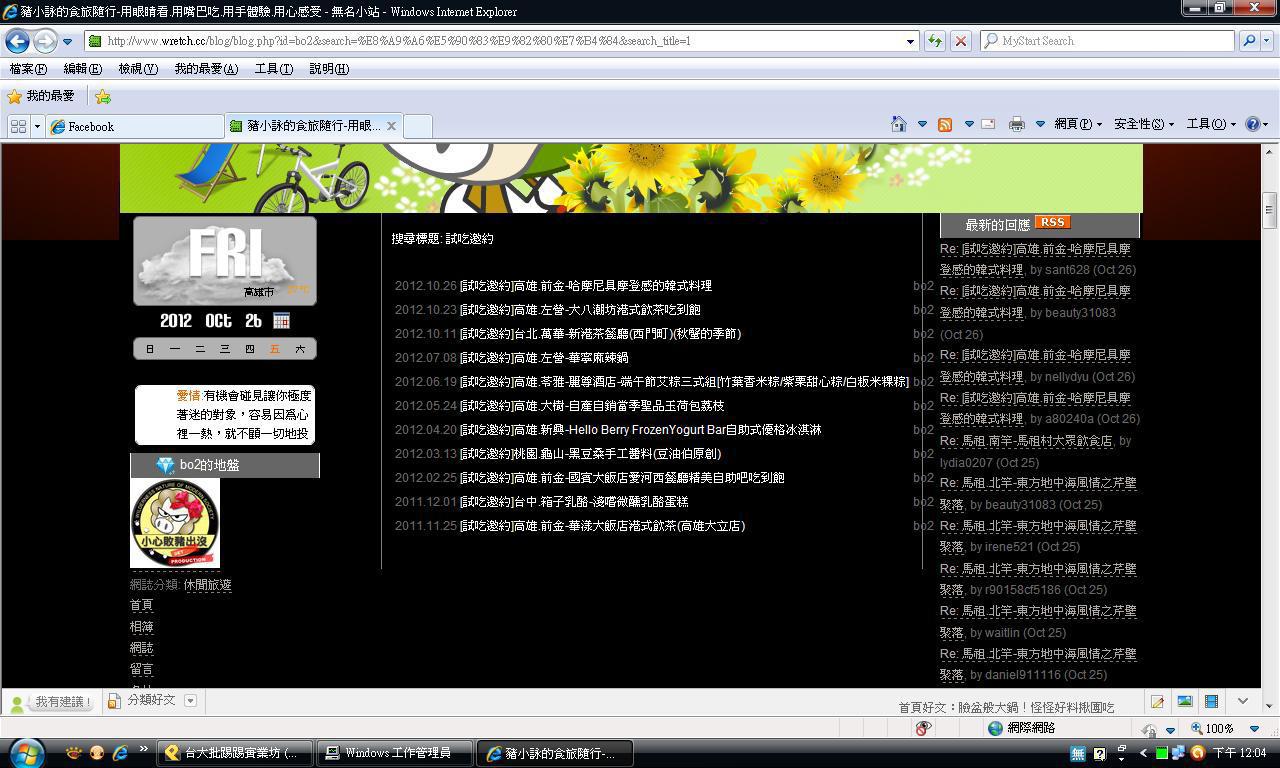Switch to Facebook tab

pos(135,126)
